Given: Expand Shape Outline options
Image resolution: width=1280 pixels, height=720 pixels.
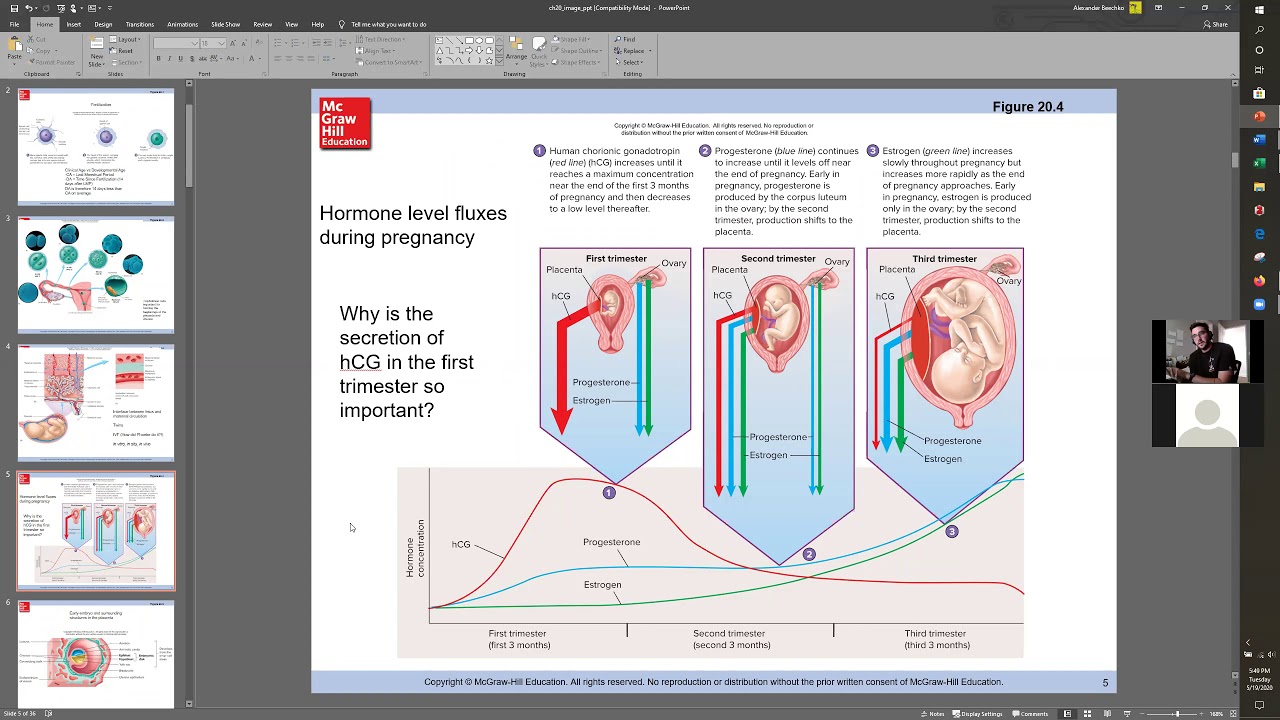Looking at the screenshot, I should pos(577,51).
